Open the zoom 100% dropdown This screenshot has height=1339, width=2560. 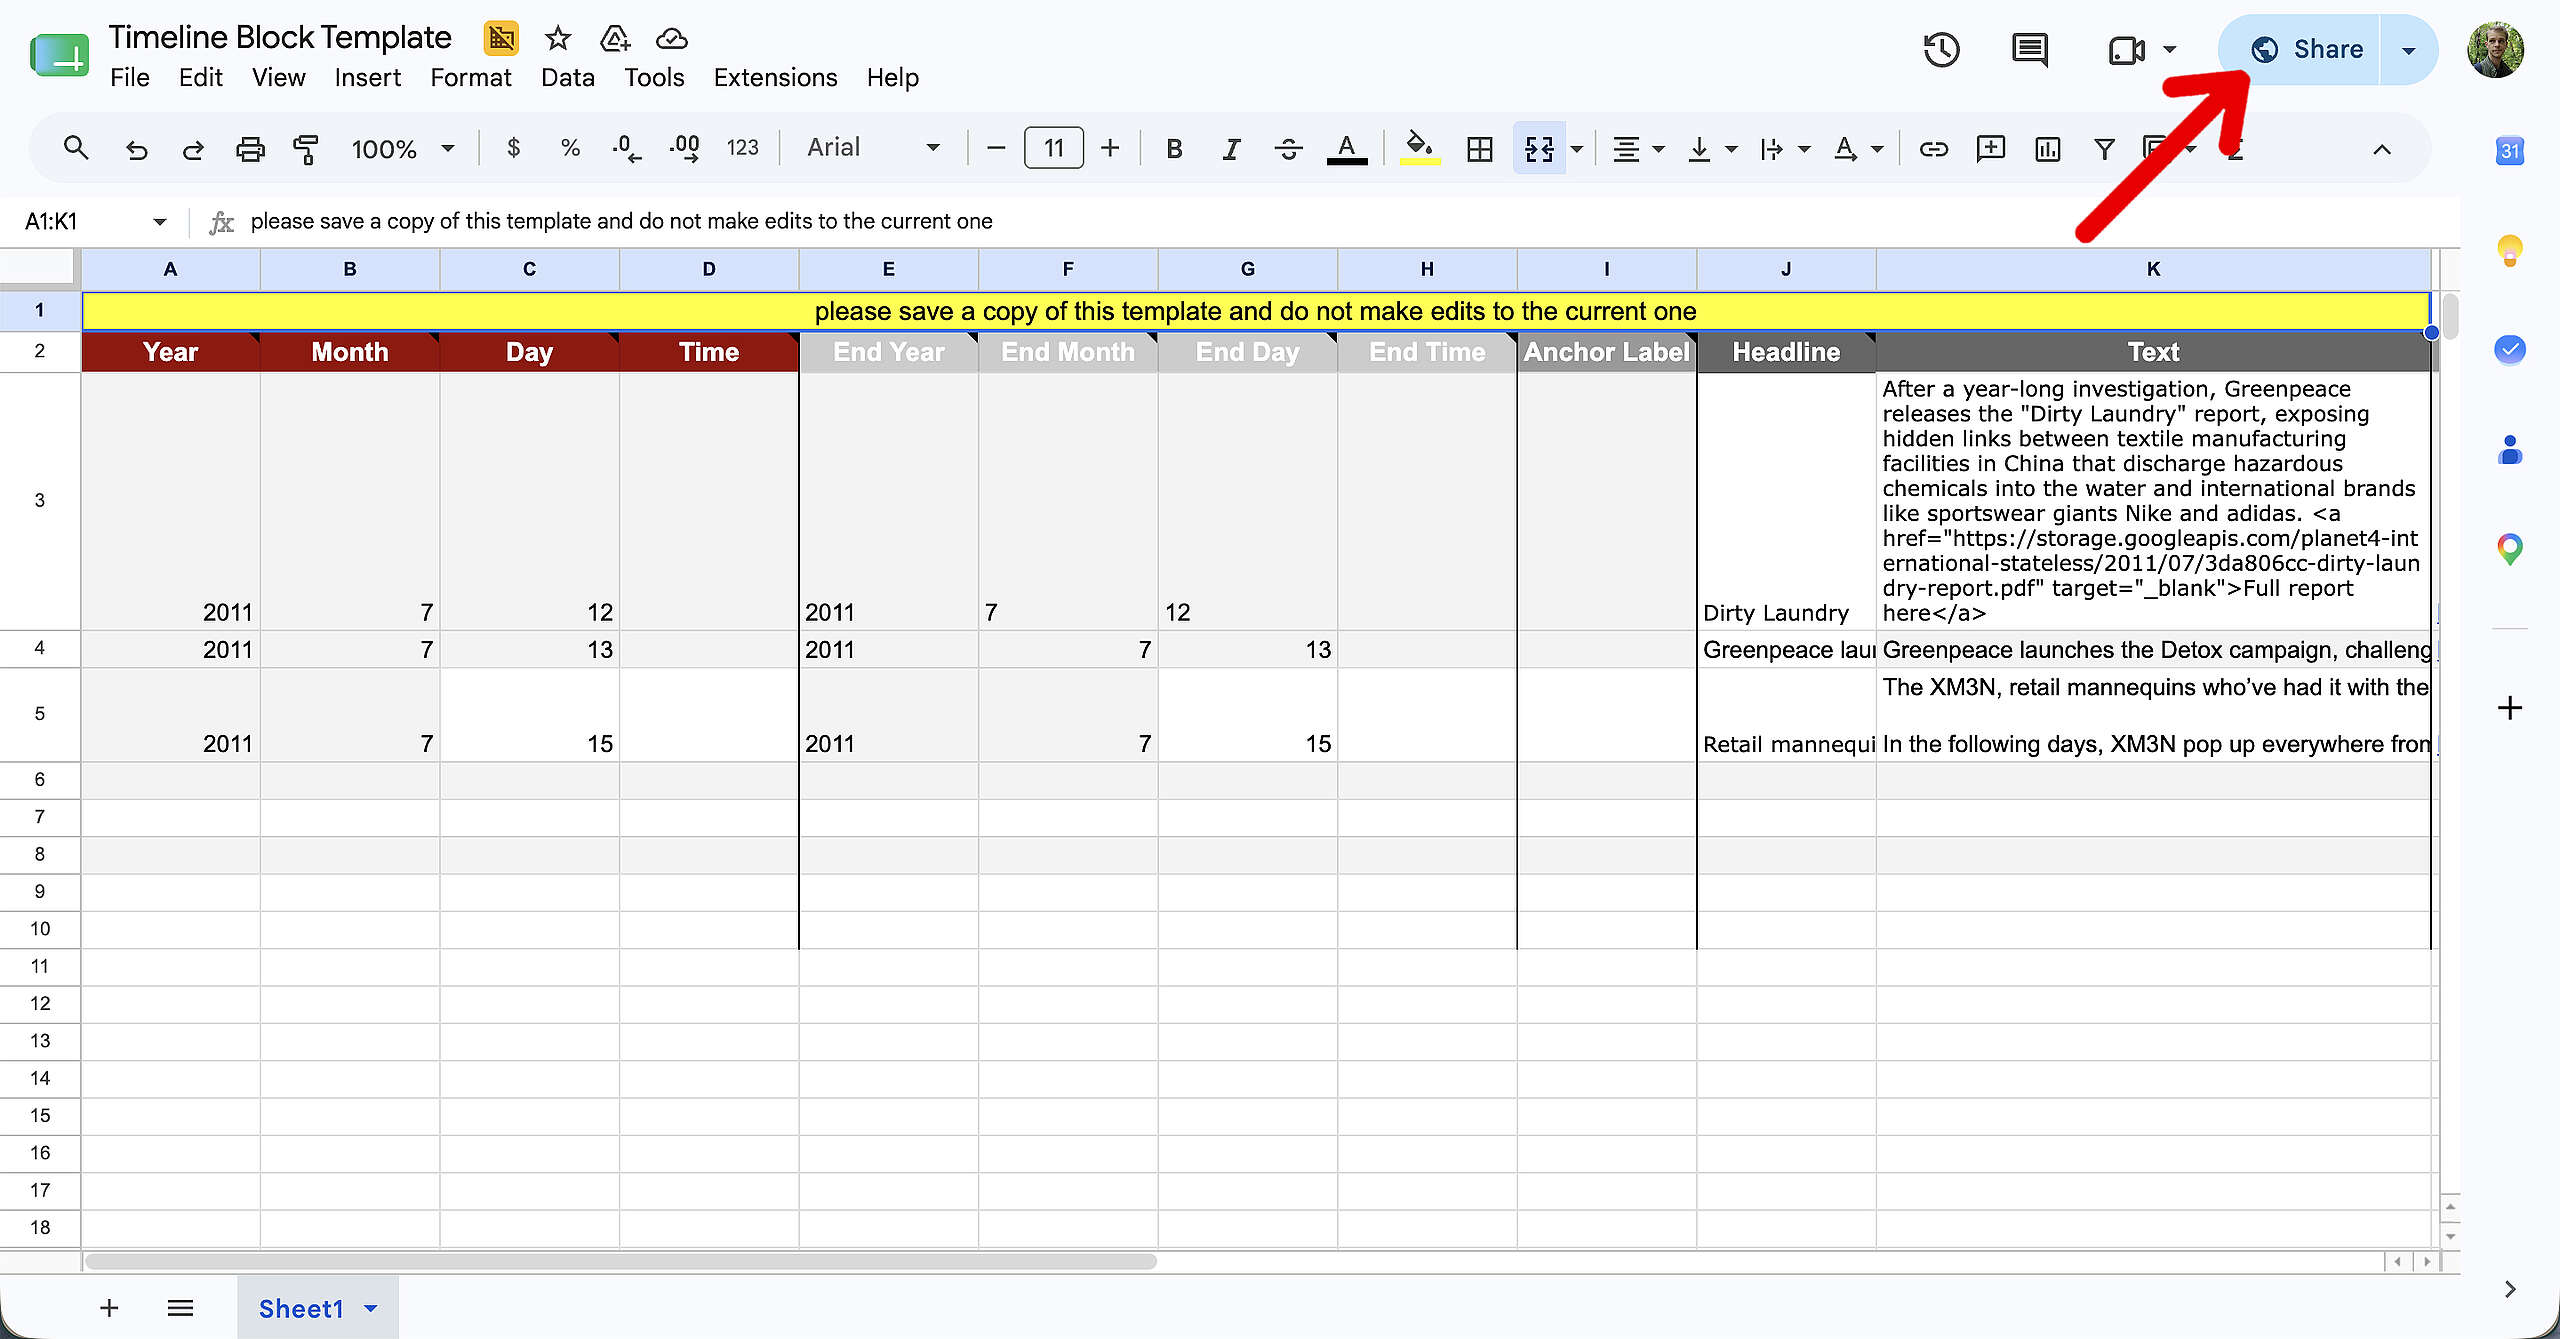point(403,149)
